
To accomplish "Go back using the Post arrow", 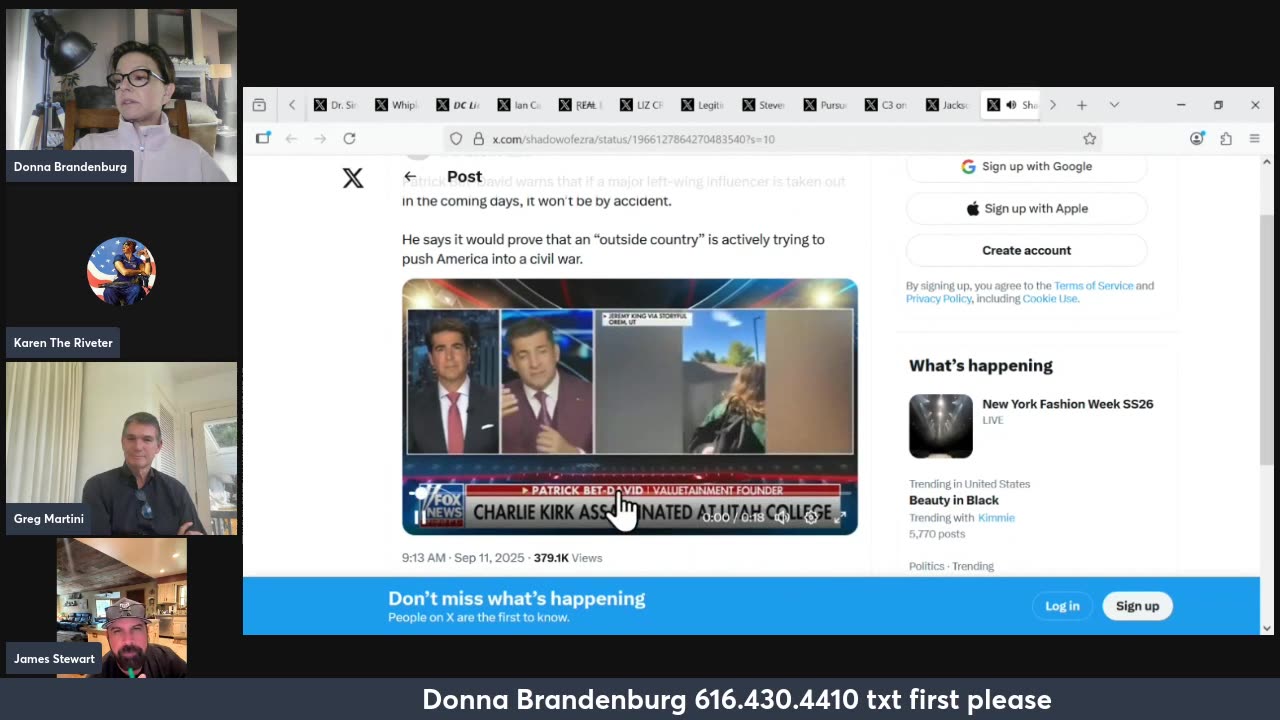I will 410,176.
